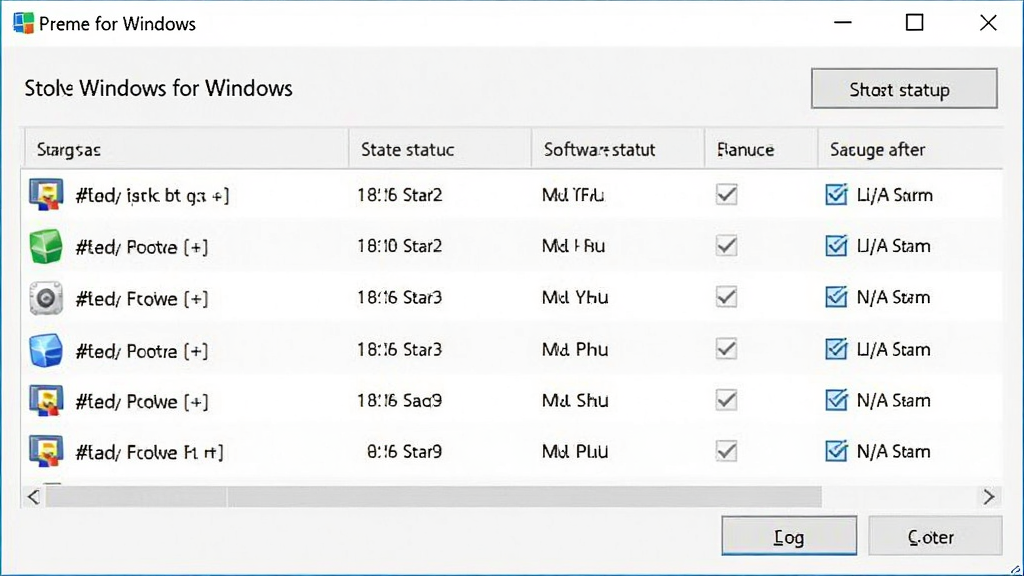Select the monitor icon in the Md PLuu row
Screen dimensions: 1024x576
coord(46,451)
